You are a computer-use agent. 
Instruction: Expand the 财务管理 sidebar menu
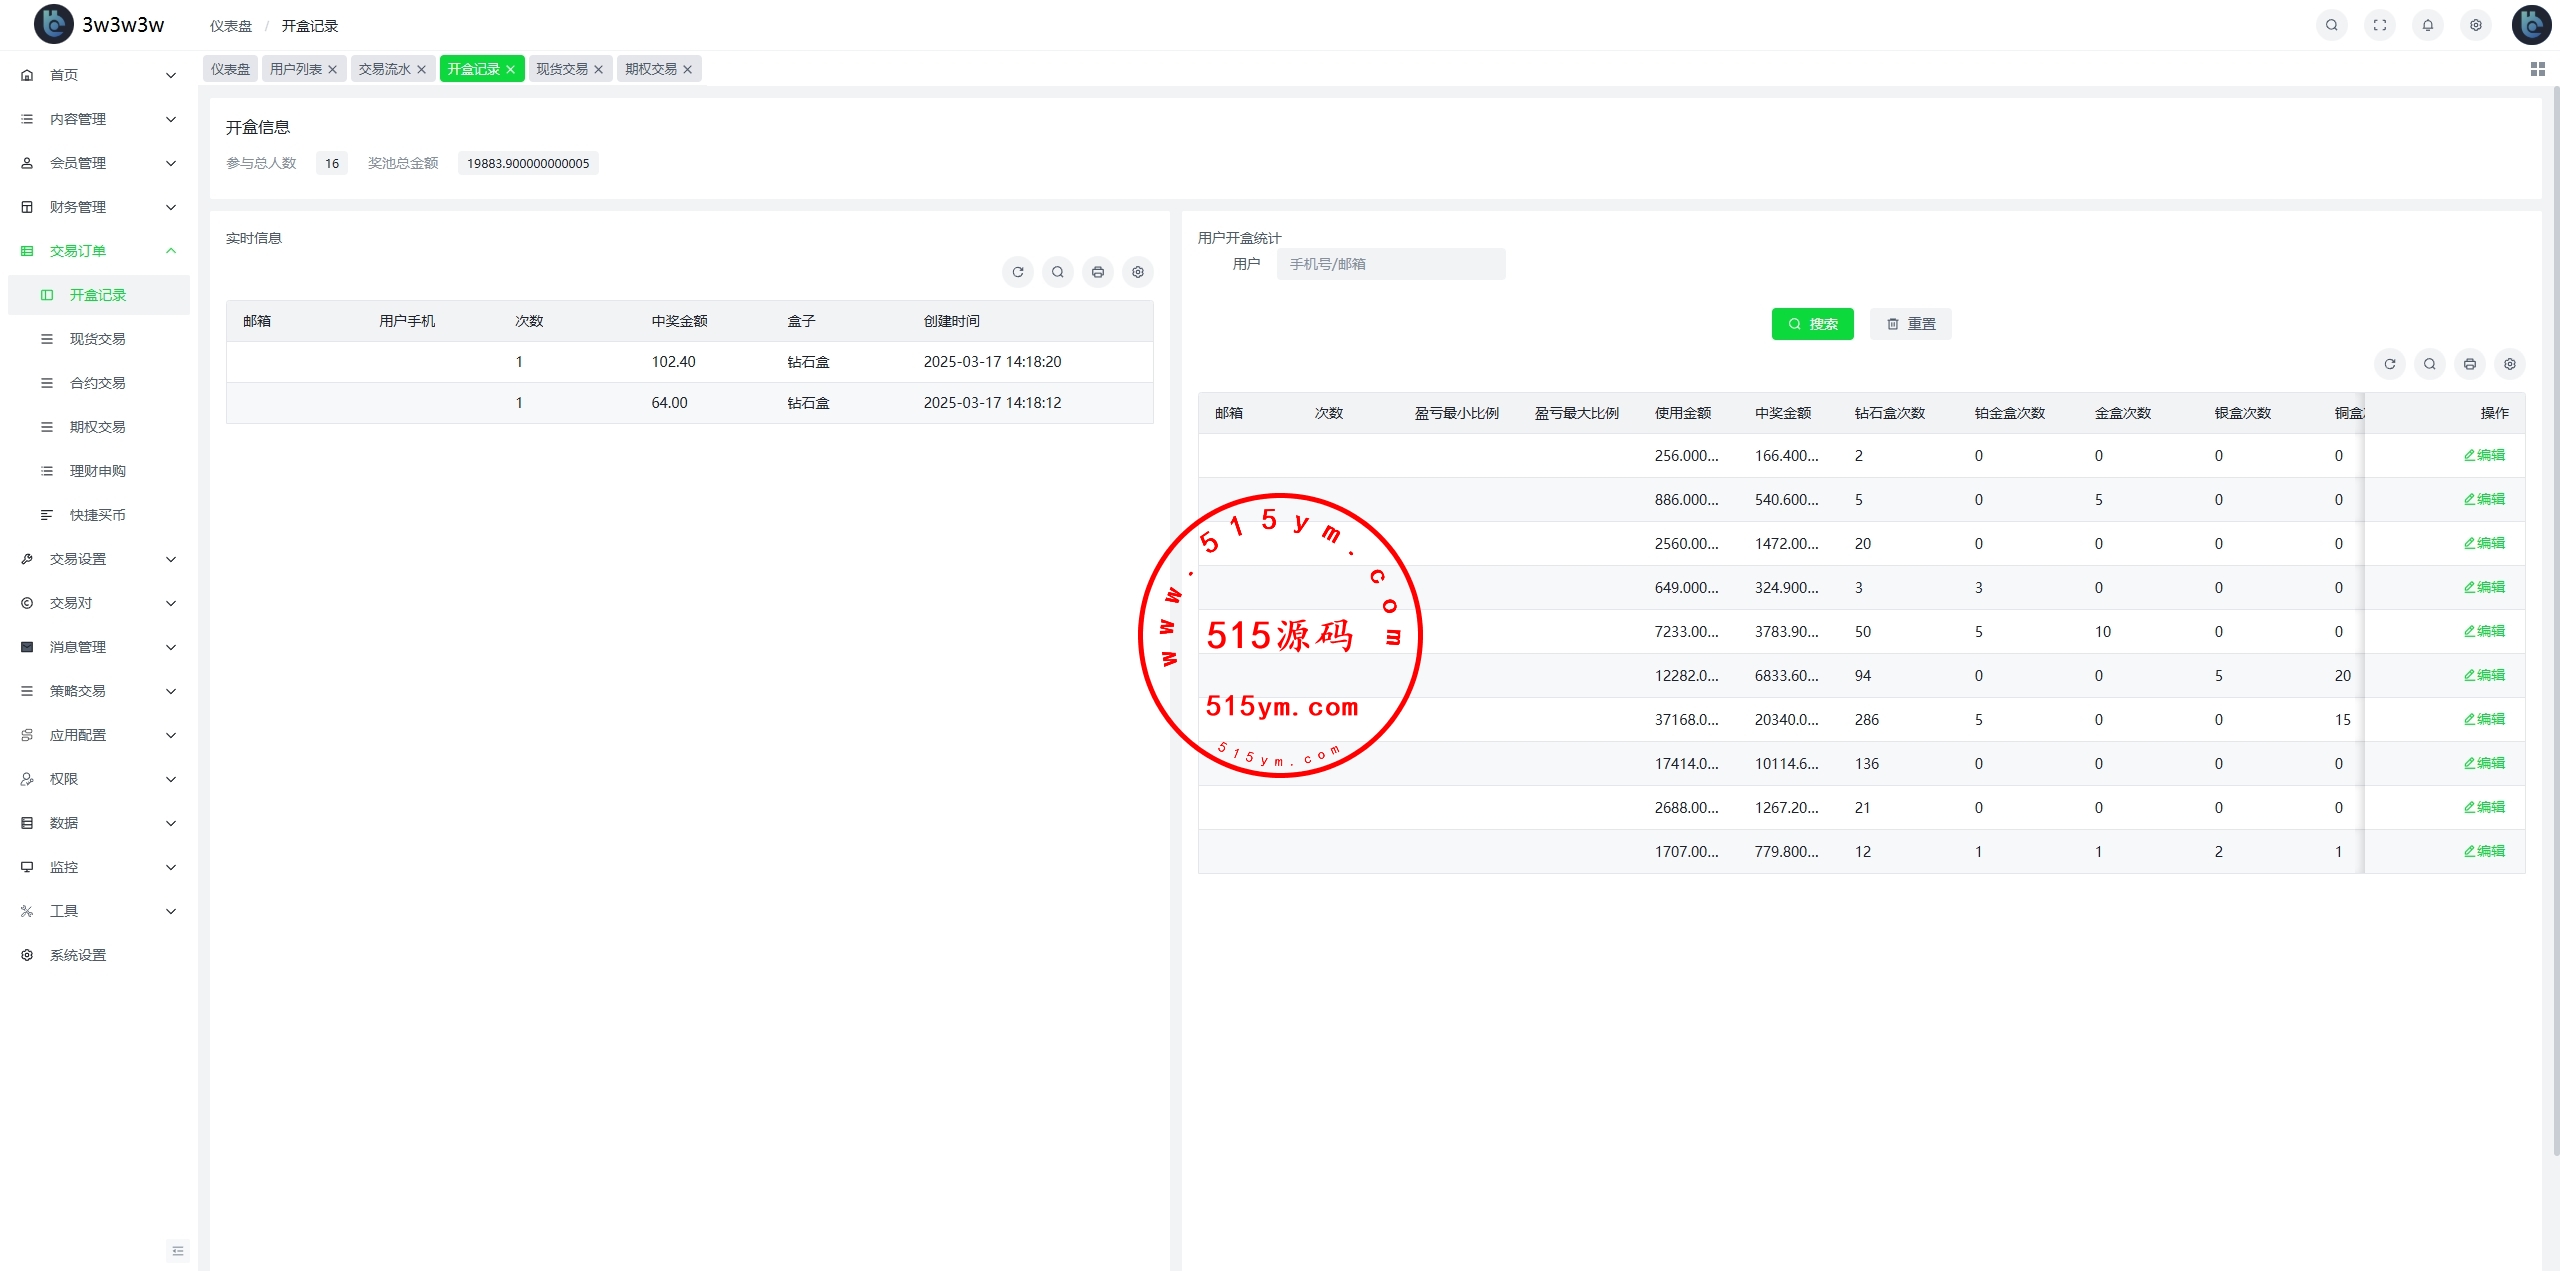[98, 207]
